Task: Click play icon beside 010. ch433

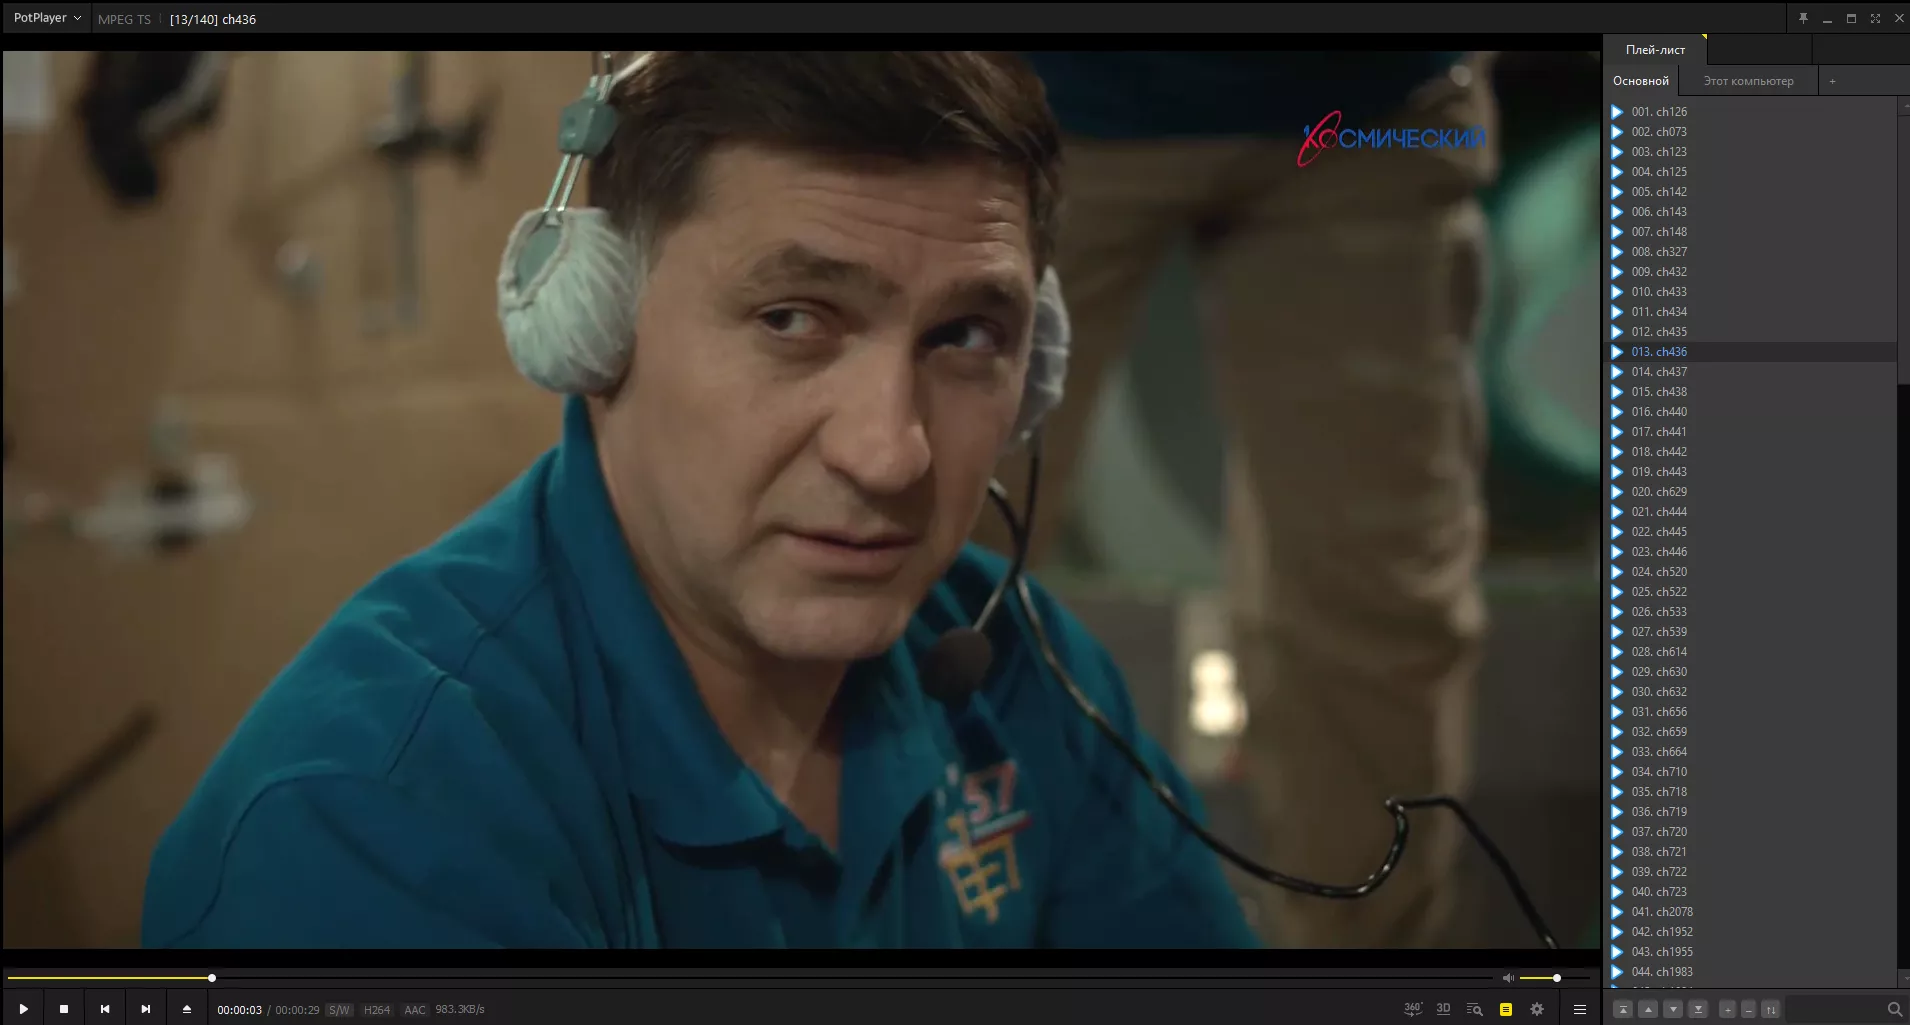Action: click(x=1617, y=292)
